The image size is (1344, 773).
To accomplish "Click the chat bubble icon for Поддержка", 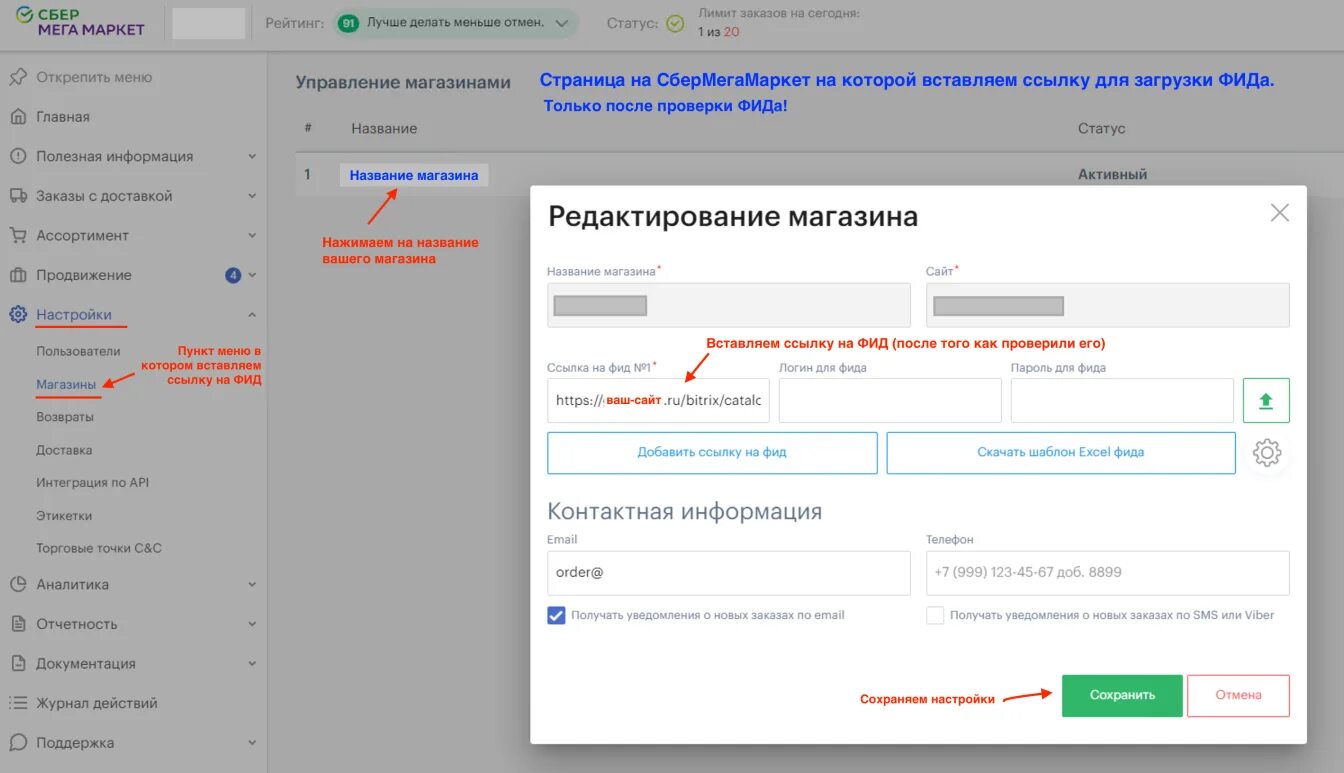I will pyautogui.click(x=17, y=743).
